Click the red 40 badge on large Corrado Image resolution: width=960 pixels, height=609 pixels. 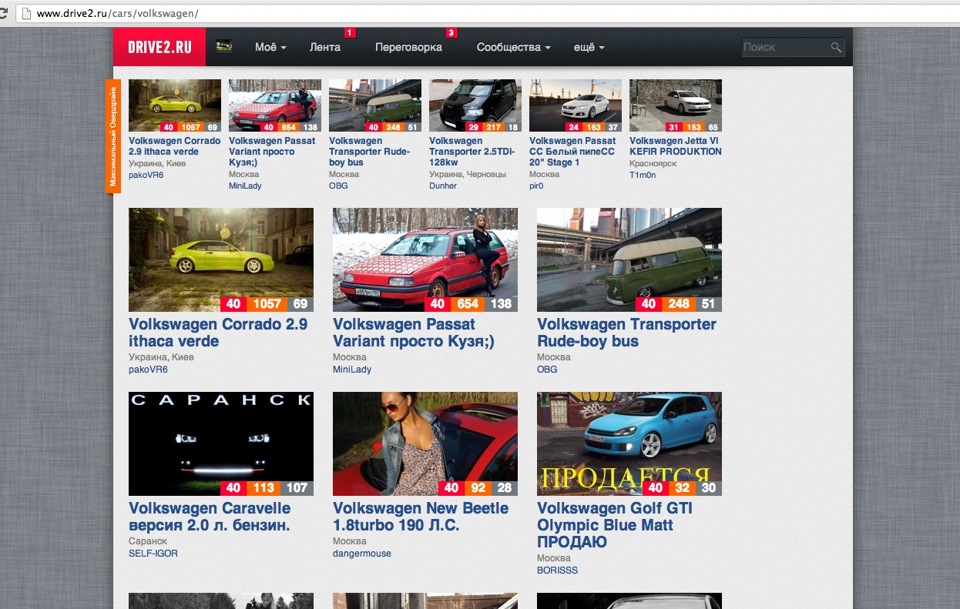pos(233,304)
